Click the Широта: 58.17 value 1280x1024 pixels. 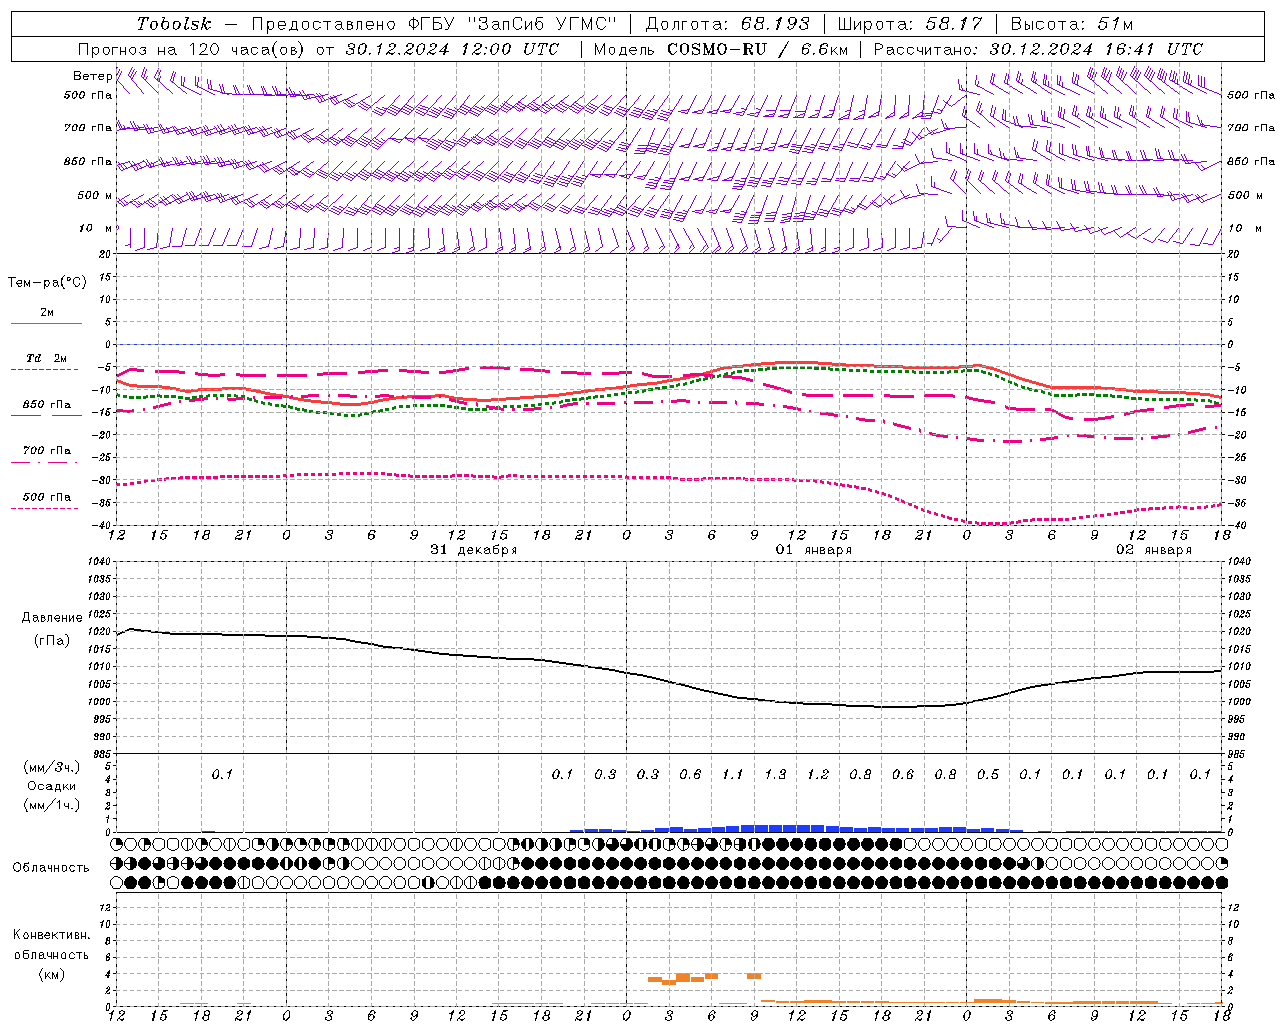[x=910, y=24]
